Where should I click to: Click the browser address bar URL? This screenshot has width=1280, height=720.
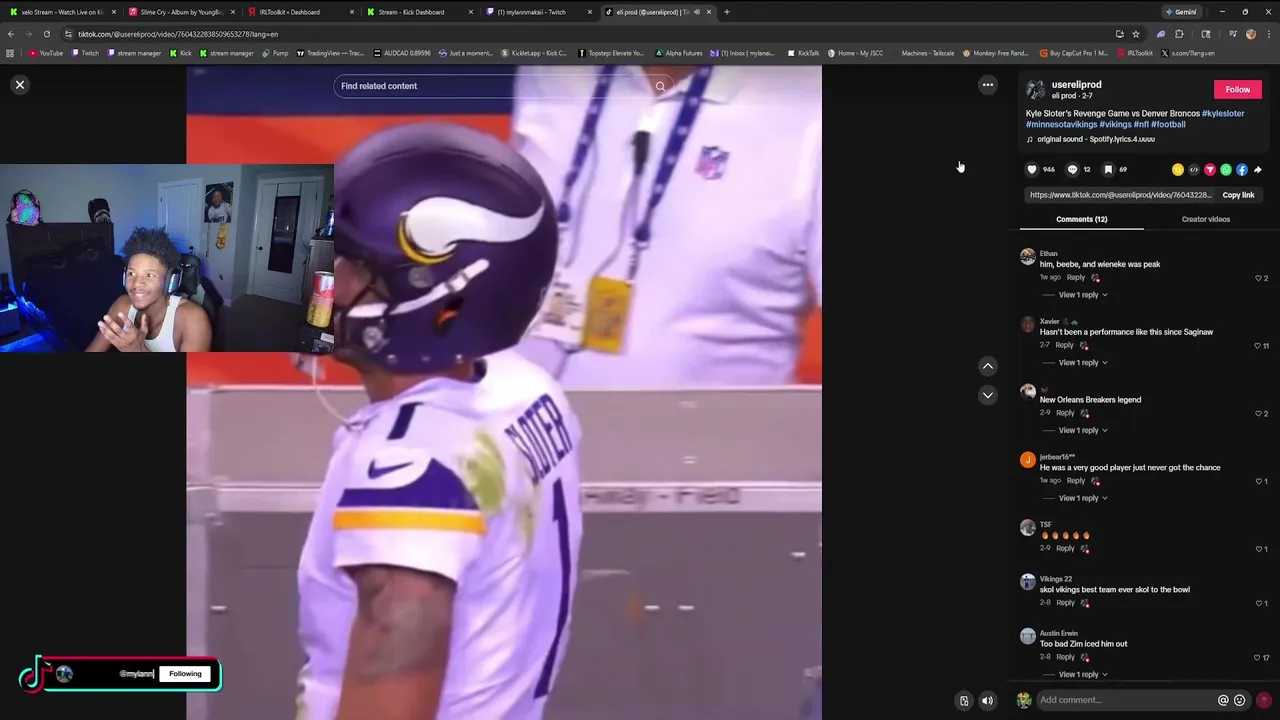coord(178,34)
